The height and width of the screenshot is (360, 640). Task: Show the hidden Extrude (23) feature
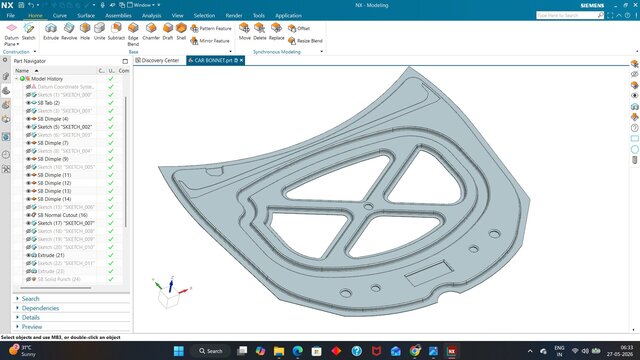(x=28, y=271)
